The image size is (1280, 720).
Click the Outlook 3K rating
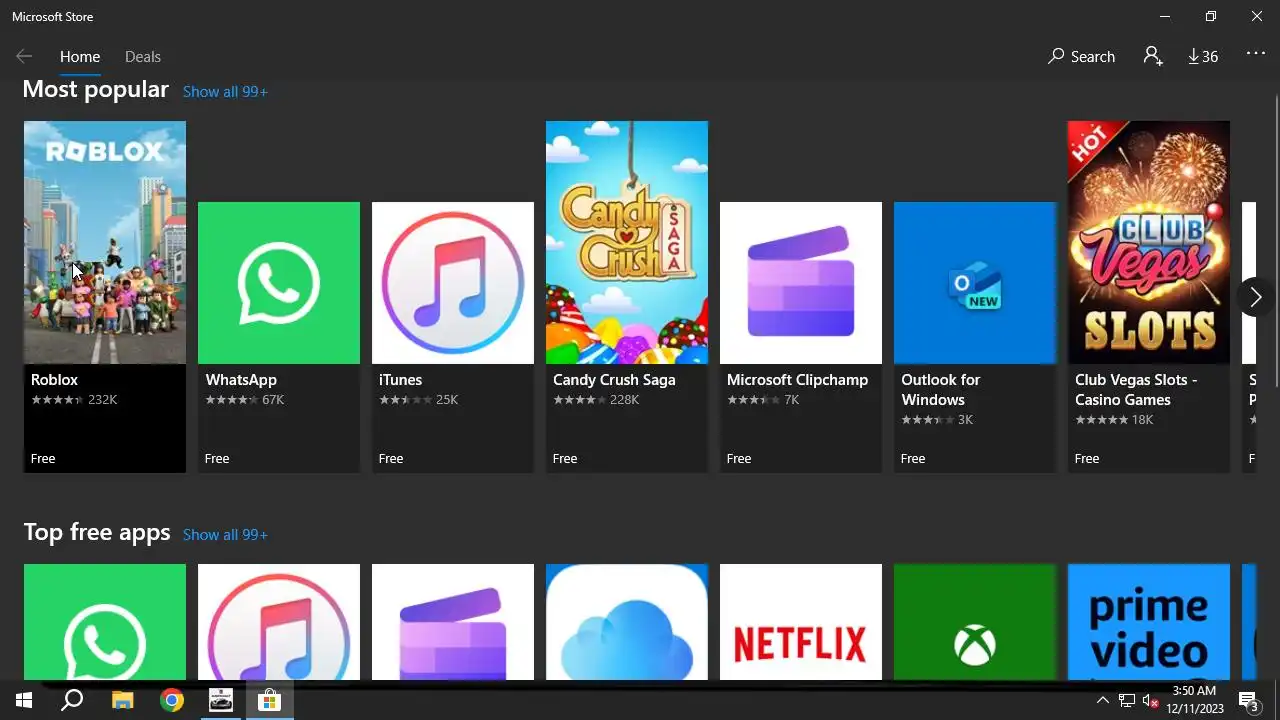click(x=937, y=420)
